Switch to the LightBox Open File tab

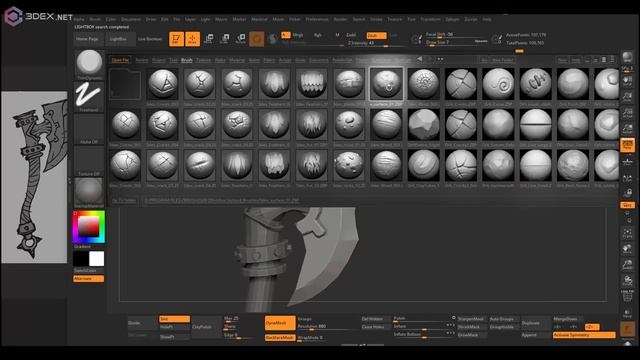(120, 60)
